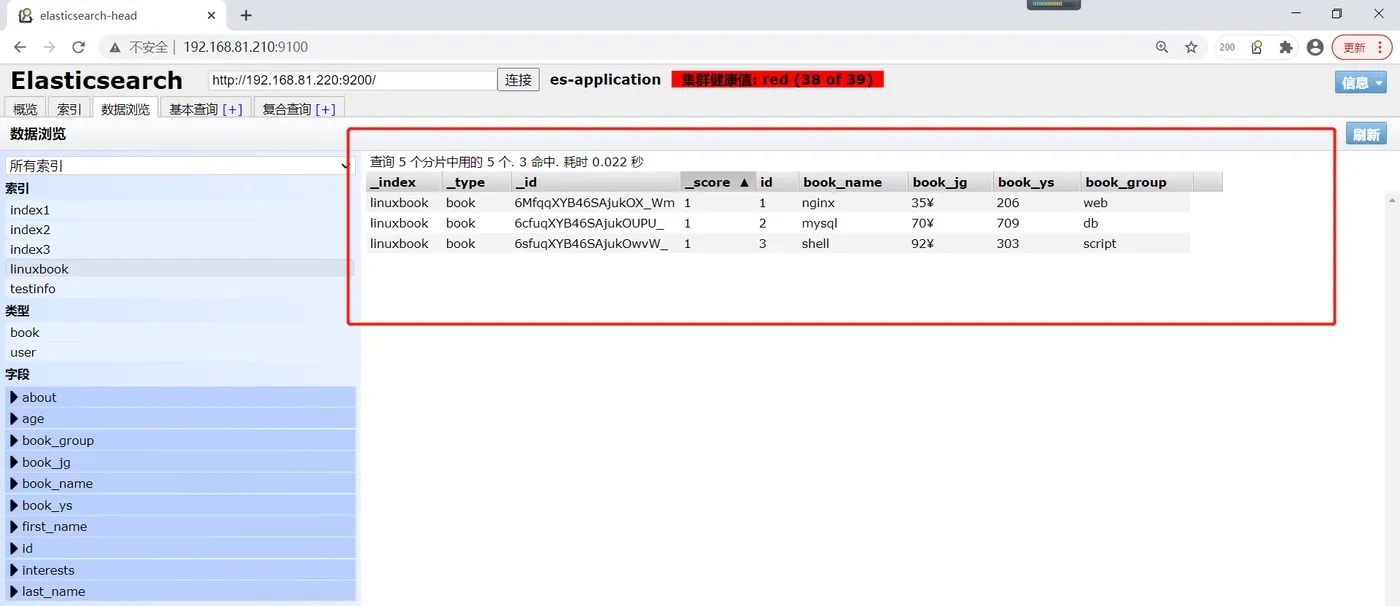Select the book type
1400x606 pixels.
pos(180,332)
